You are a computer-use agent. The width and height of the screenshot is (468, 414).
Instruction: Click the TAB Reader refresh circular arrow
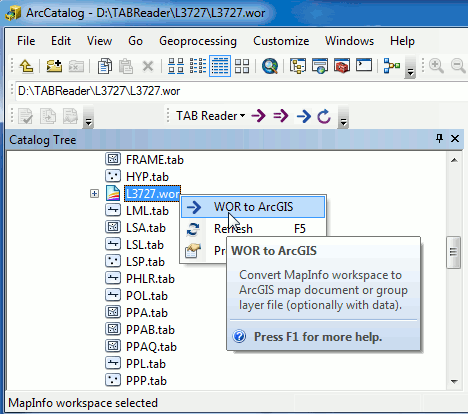[324, 116]
